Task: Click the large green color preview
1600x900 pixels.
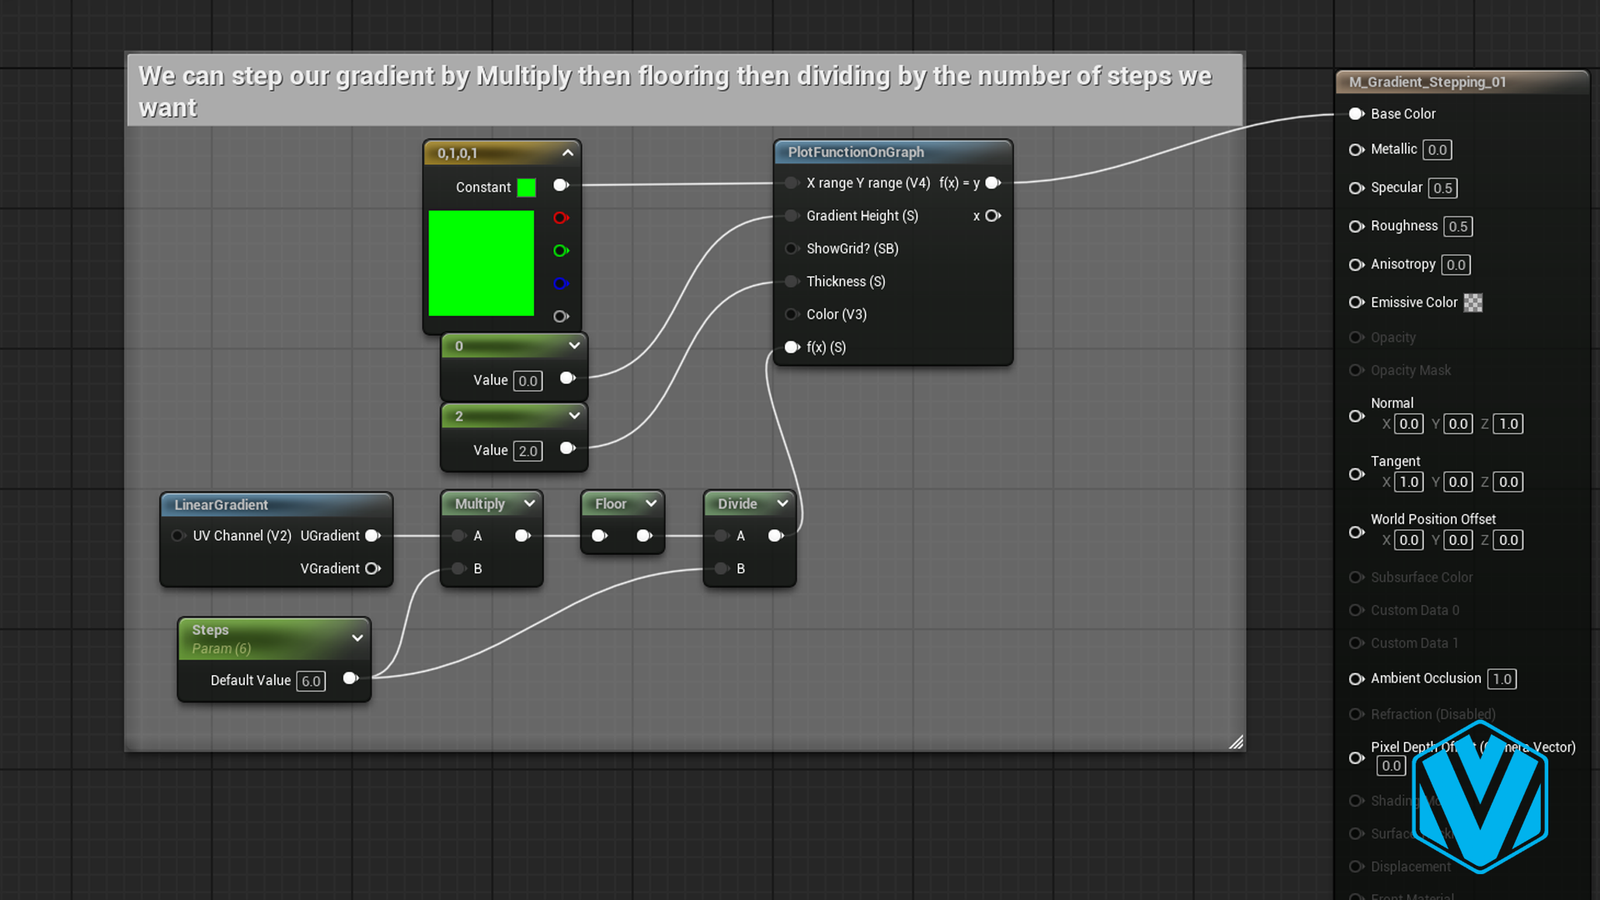Action: point(481,263)
